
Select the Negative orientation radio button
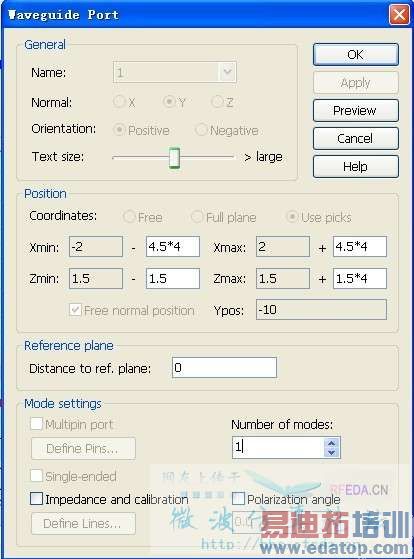(x=201, y=129)
